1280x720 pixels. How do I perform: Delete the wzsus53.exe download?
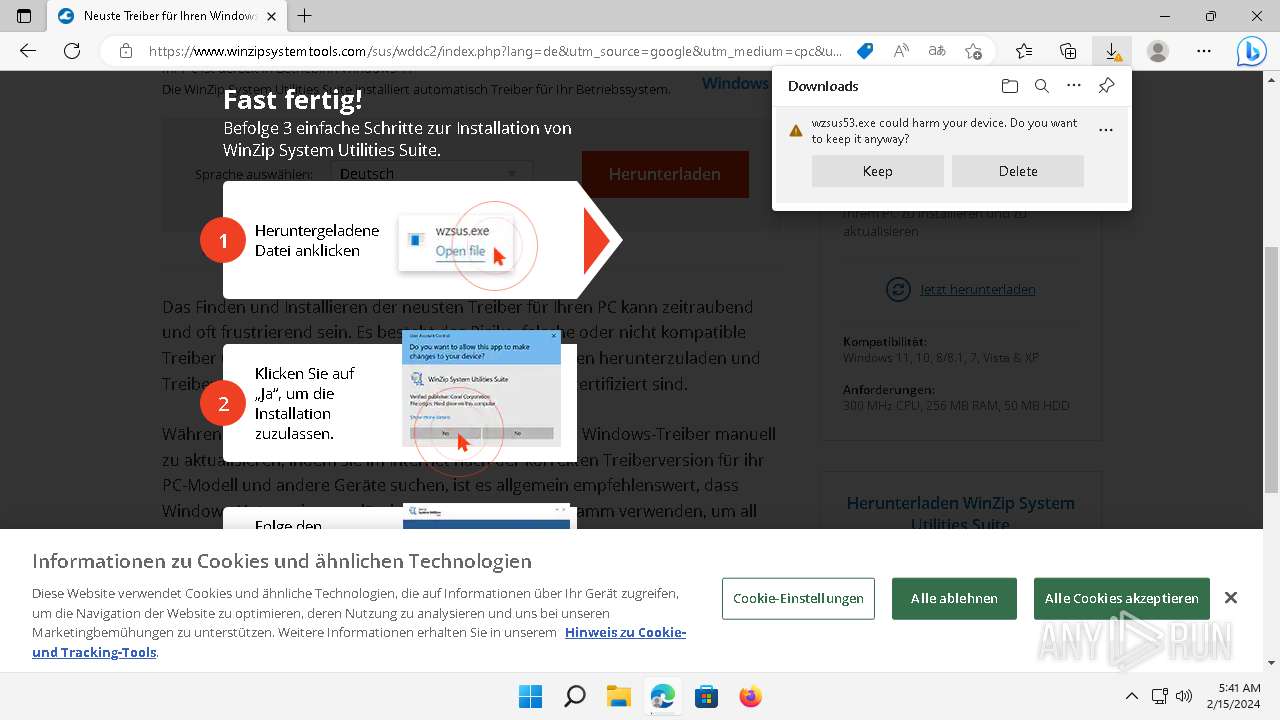pyautogui.click(x=1018, y=171)
